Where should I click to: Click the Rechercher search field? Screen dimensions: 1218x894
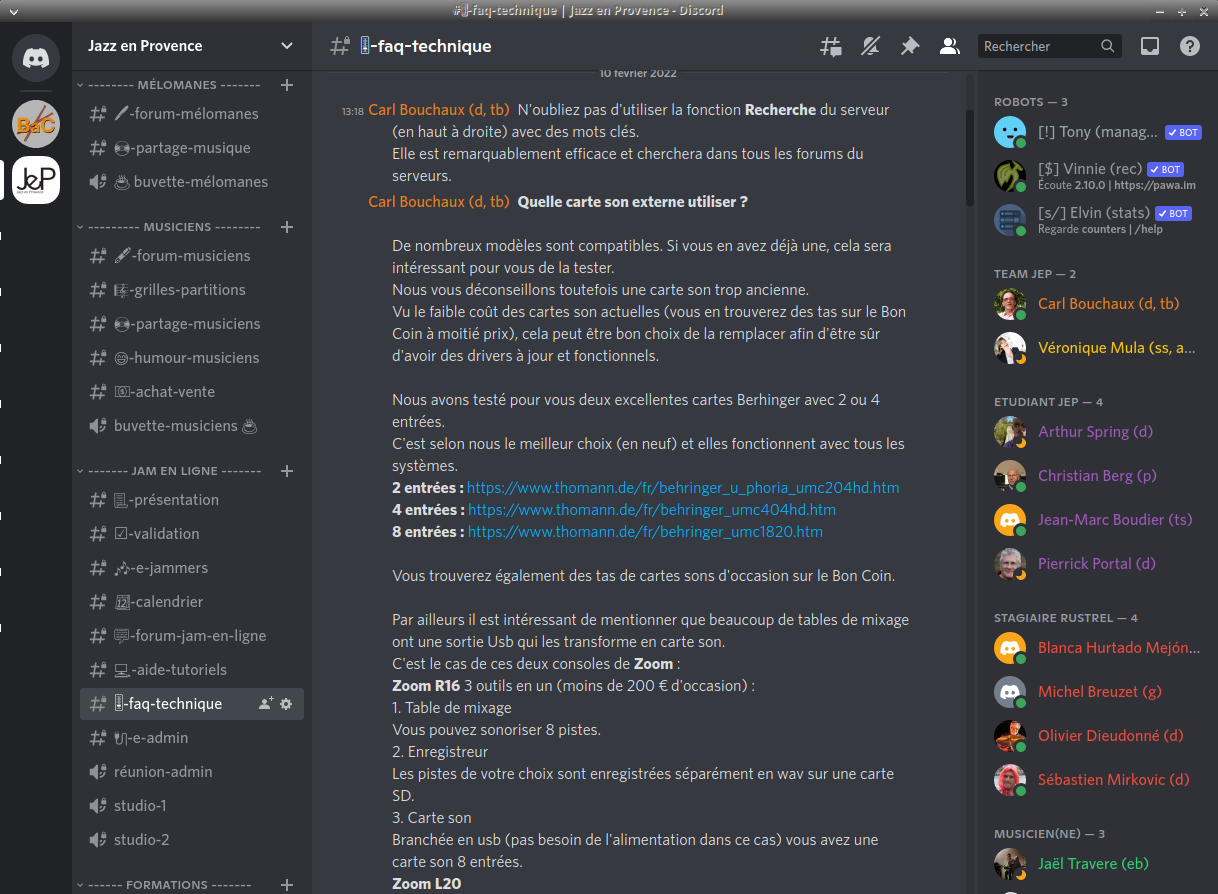[x=1038, y=46]
